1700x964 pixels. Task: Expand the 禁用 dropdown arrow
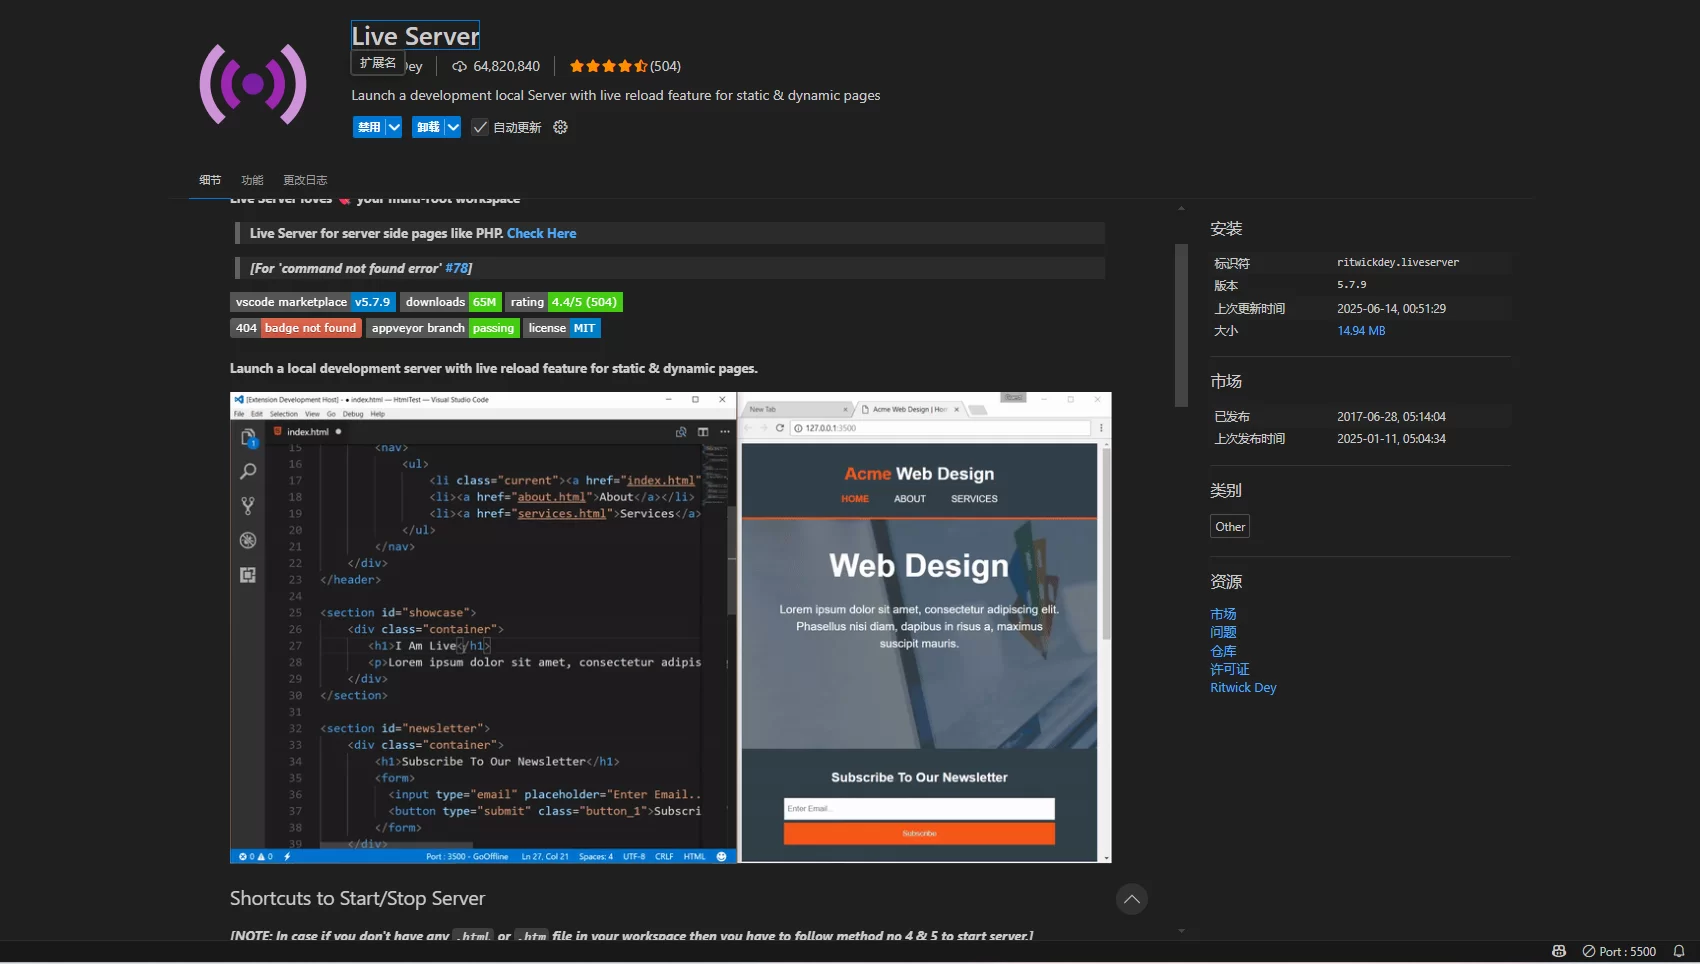click(394, 127)
